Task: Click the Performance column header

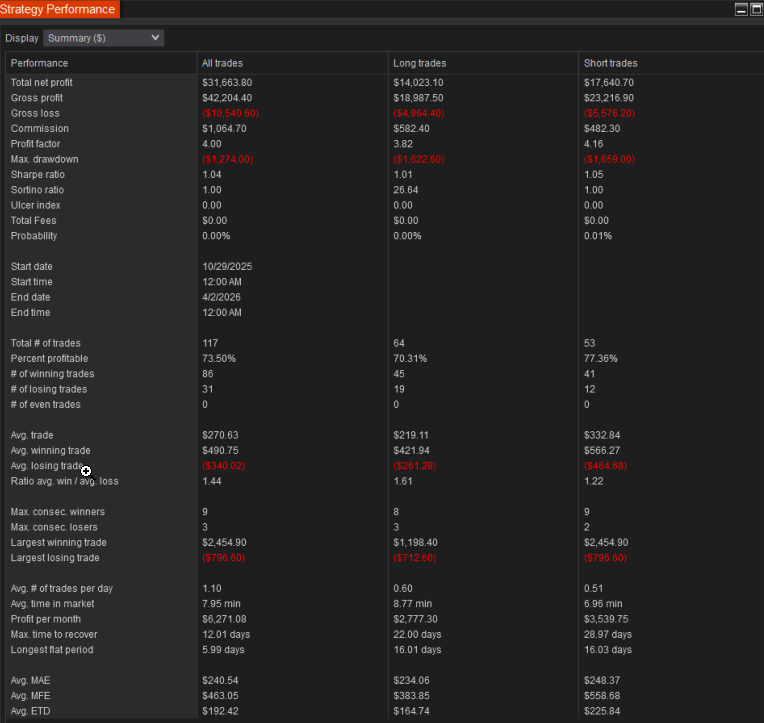Action: coord(39,63)
